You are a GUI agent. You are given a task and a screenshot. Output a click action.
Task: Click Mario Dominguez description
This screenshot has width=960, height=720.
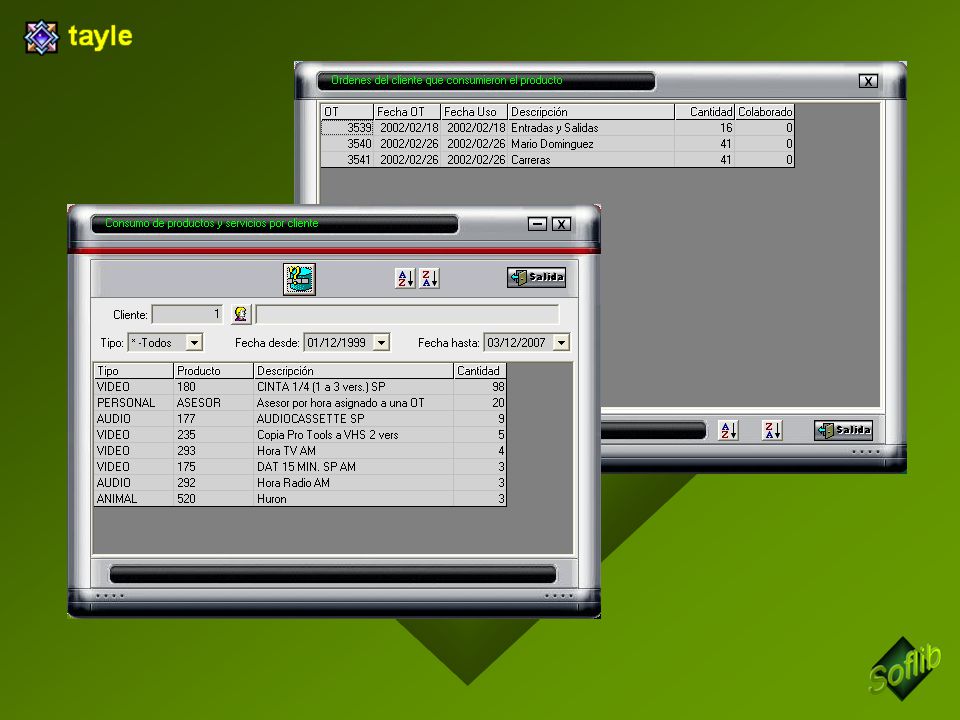point(591,144)
